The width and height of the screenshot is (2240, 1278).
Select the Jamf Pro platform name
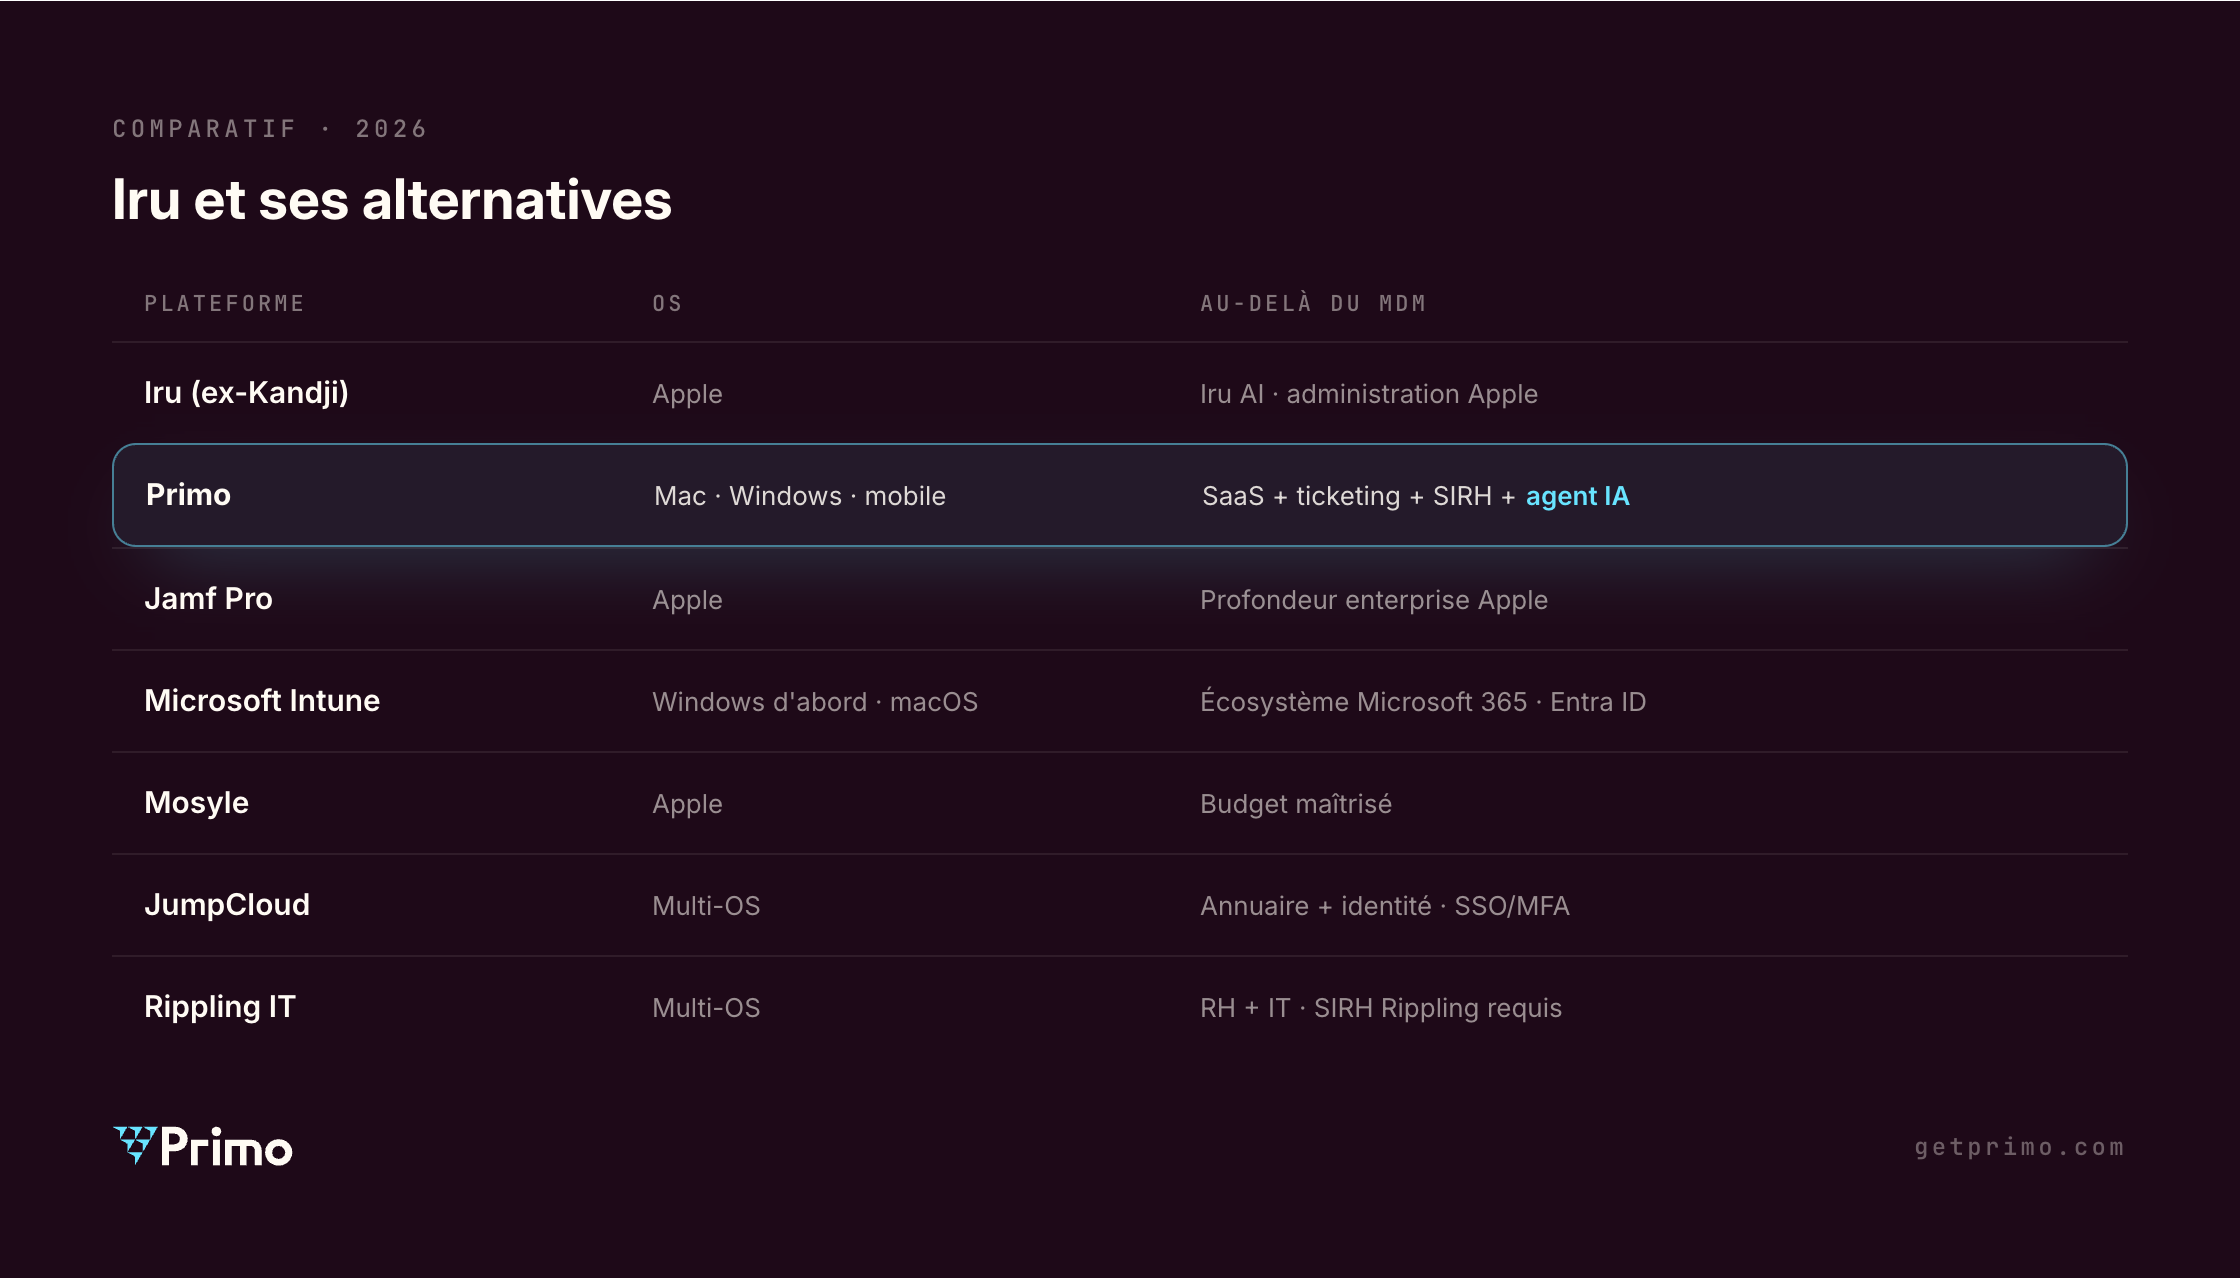[x=208, y=599]
